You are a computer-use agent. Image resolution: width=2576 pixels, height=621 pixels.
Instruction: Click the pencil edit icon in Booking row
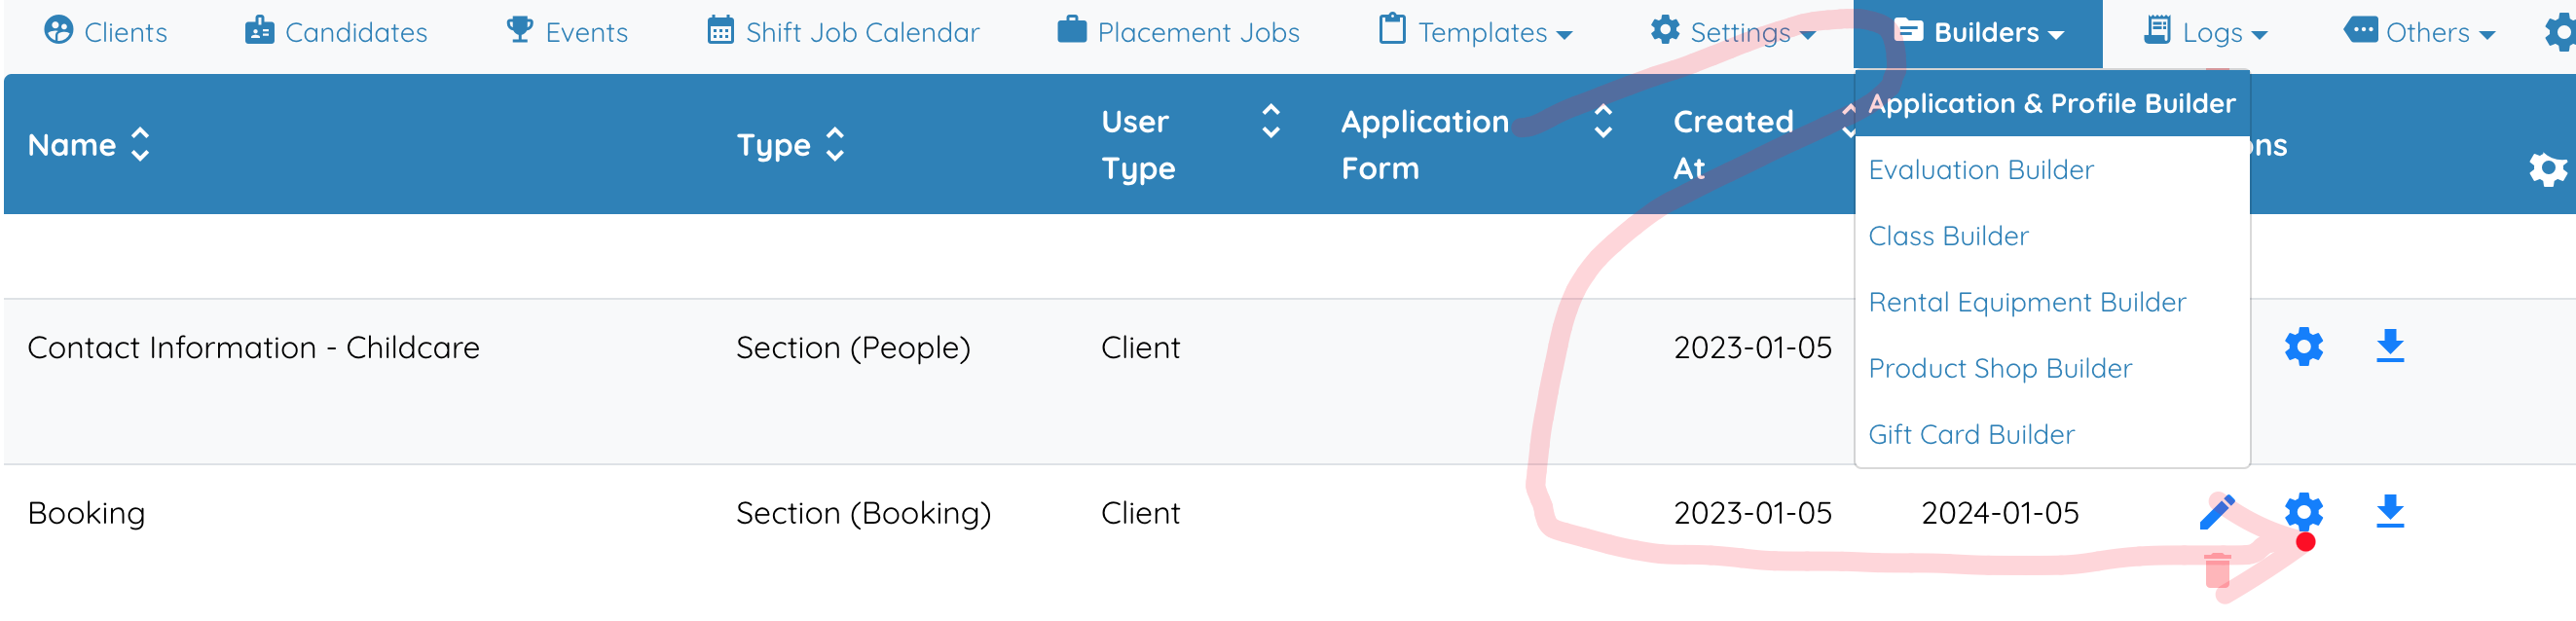2217,512
